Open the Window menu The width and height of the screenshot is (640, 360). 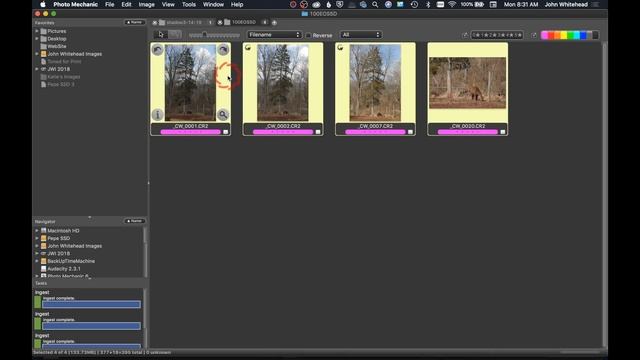coord(213,4)
